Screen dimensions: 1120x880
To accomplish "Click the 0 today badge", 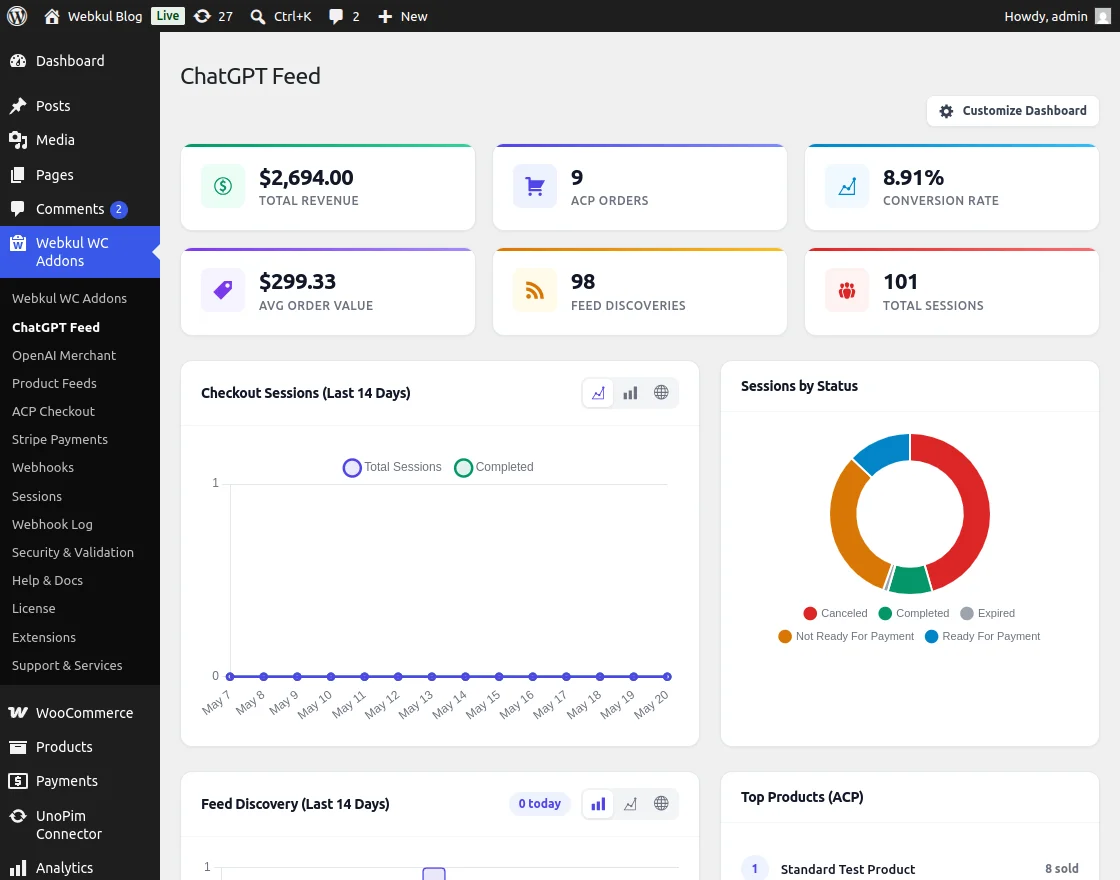I will tap(539, 804).
